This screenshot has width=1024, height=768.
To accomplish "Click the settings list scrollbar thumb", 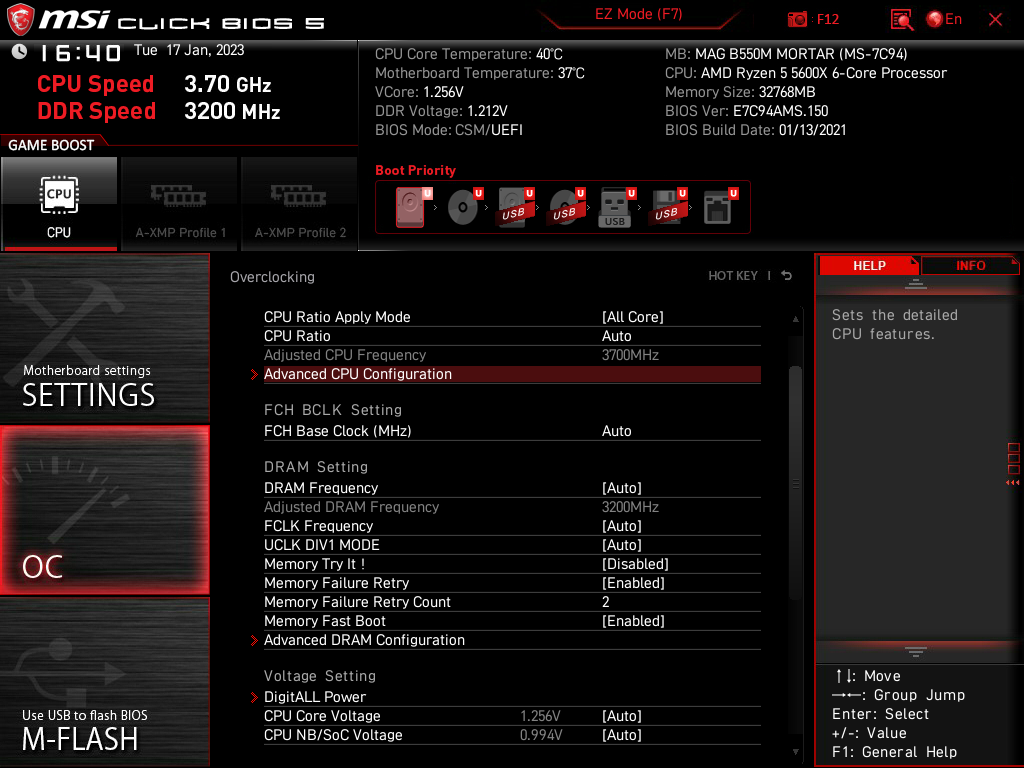I will [x=795, y=483].
